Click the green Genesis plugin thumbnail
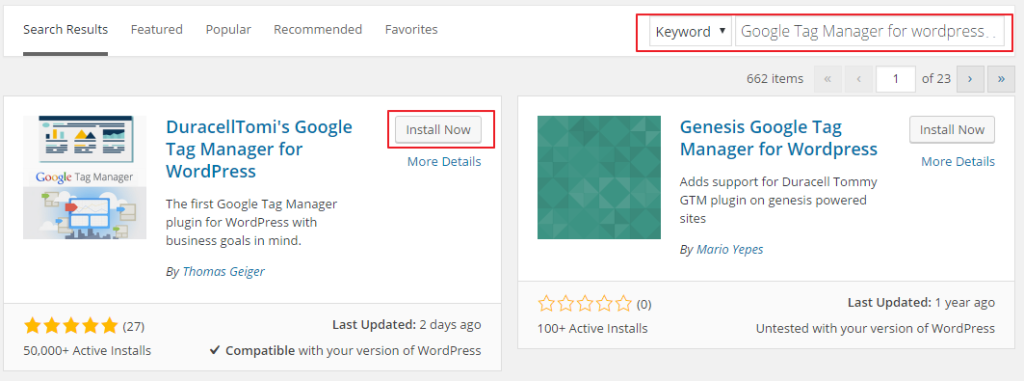The image size is (1024, 381). [x=599, y=177]
